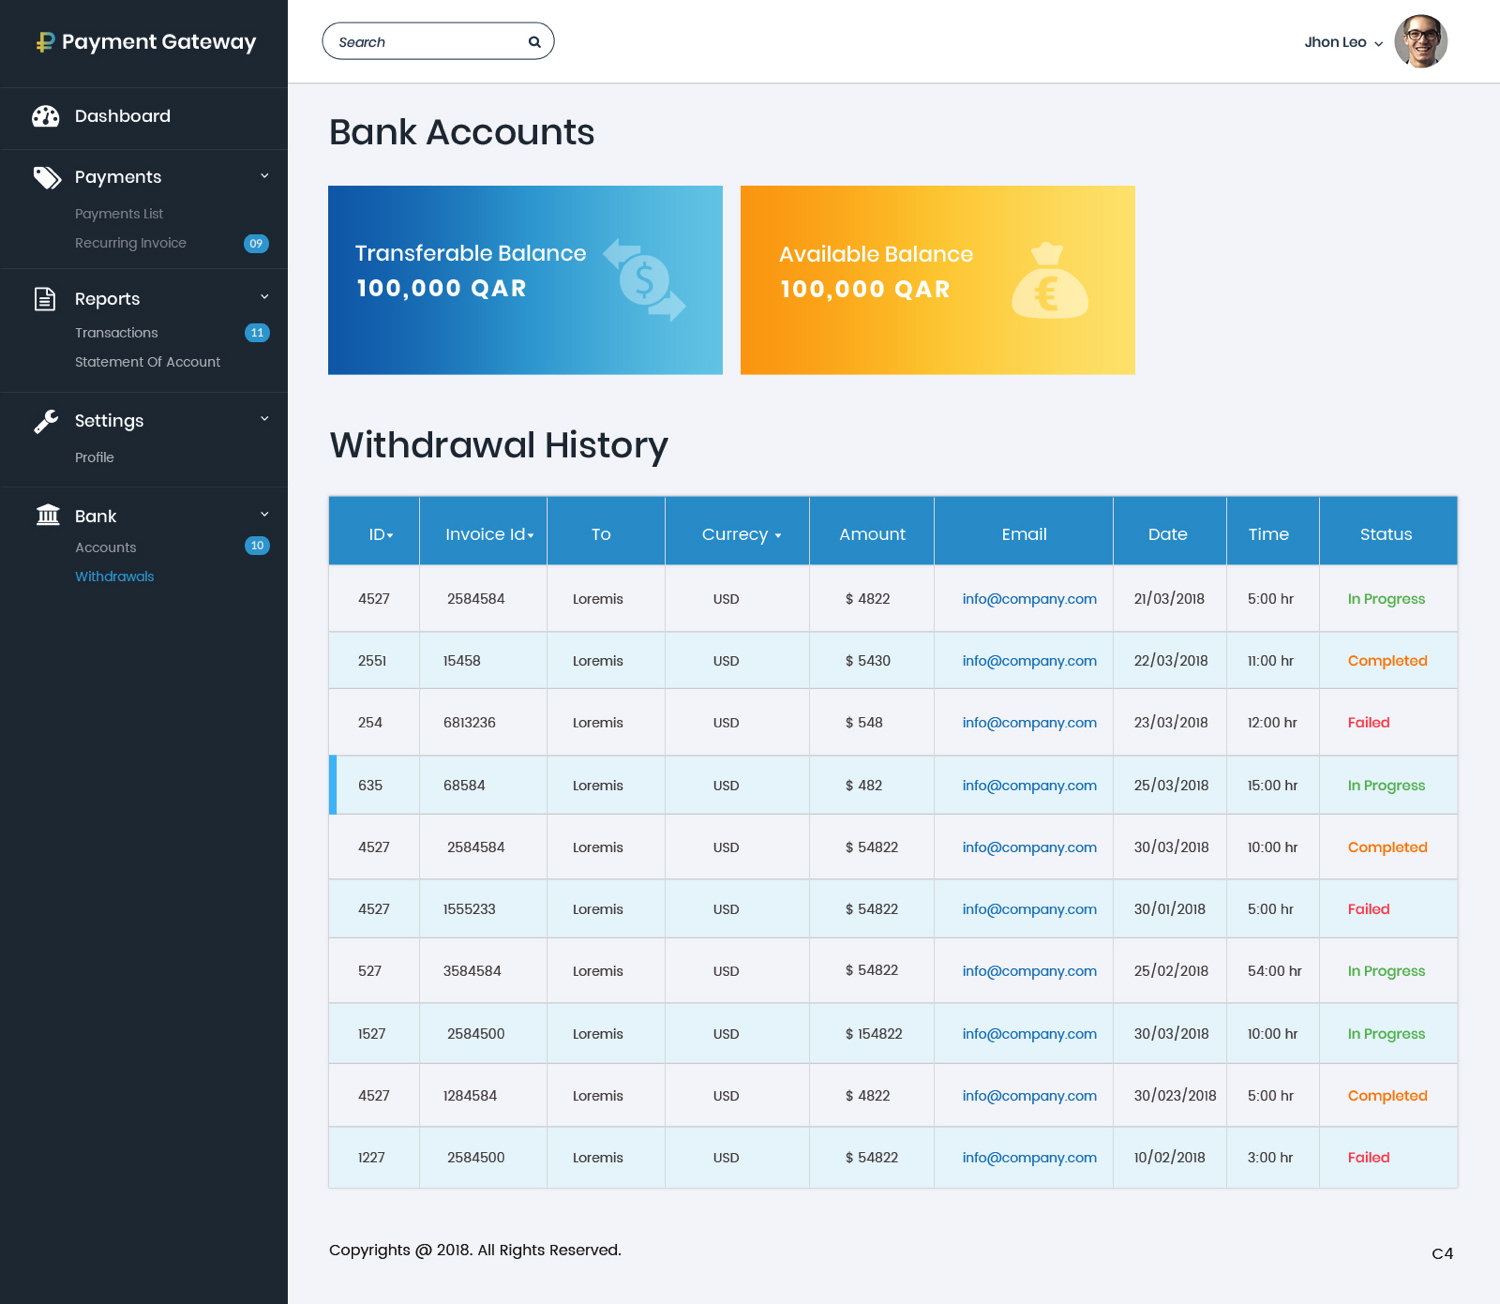Click the transfer arrows dollar icon
The width and height of the screenshot is (1500, 1304).
(645, 280)
